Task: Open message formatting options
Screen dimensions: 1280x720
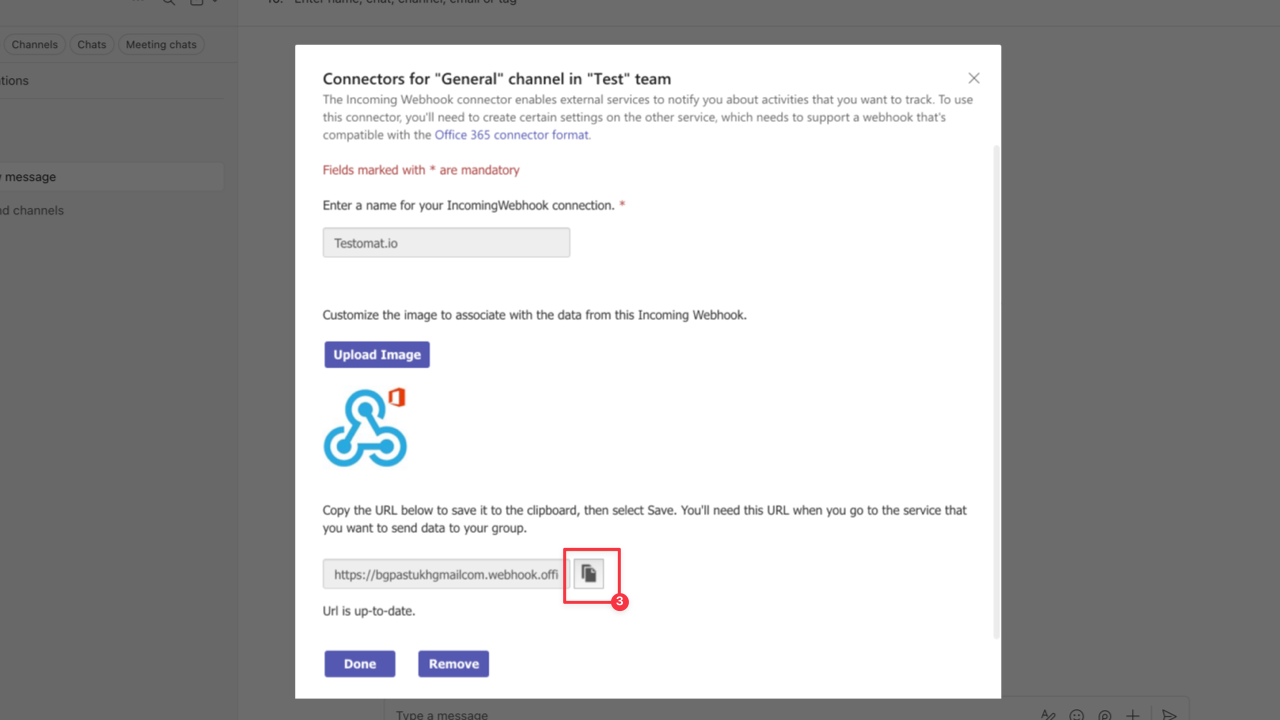Action: click(1047, 715)
